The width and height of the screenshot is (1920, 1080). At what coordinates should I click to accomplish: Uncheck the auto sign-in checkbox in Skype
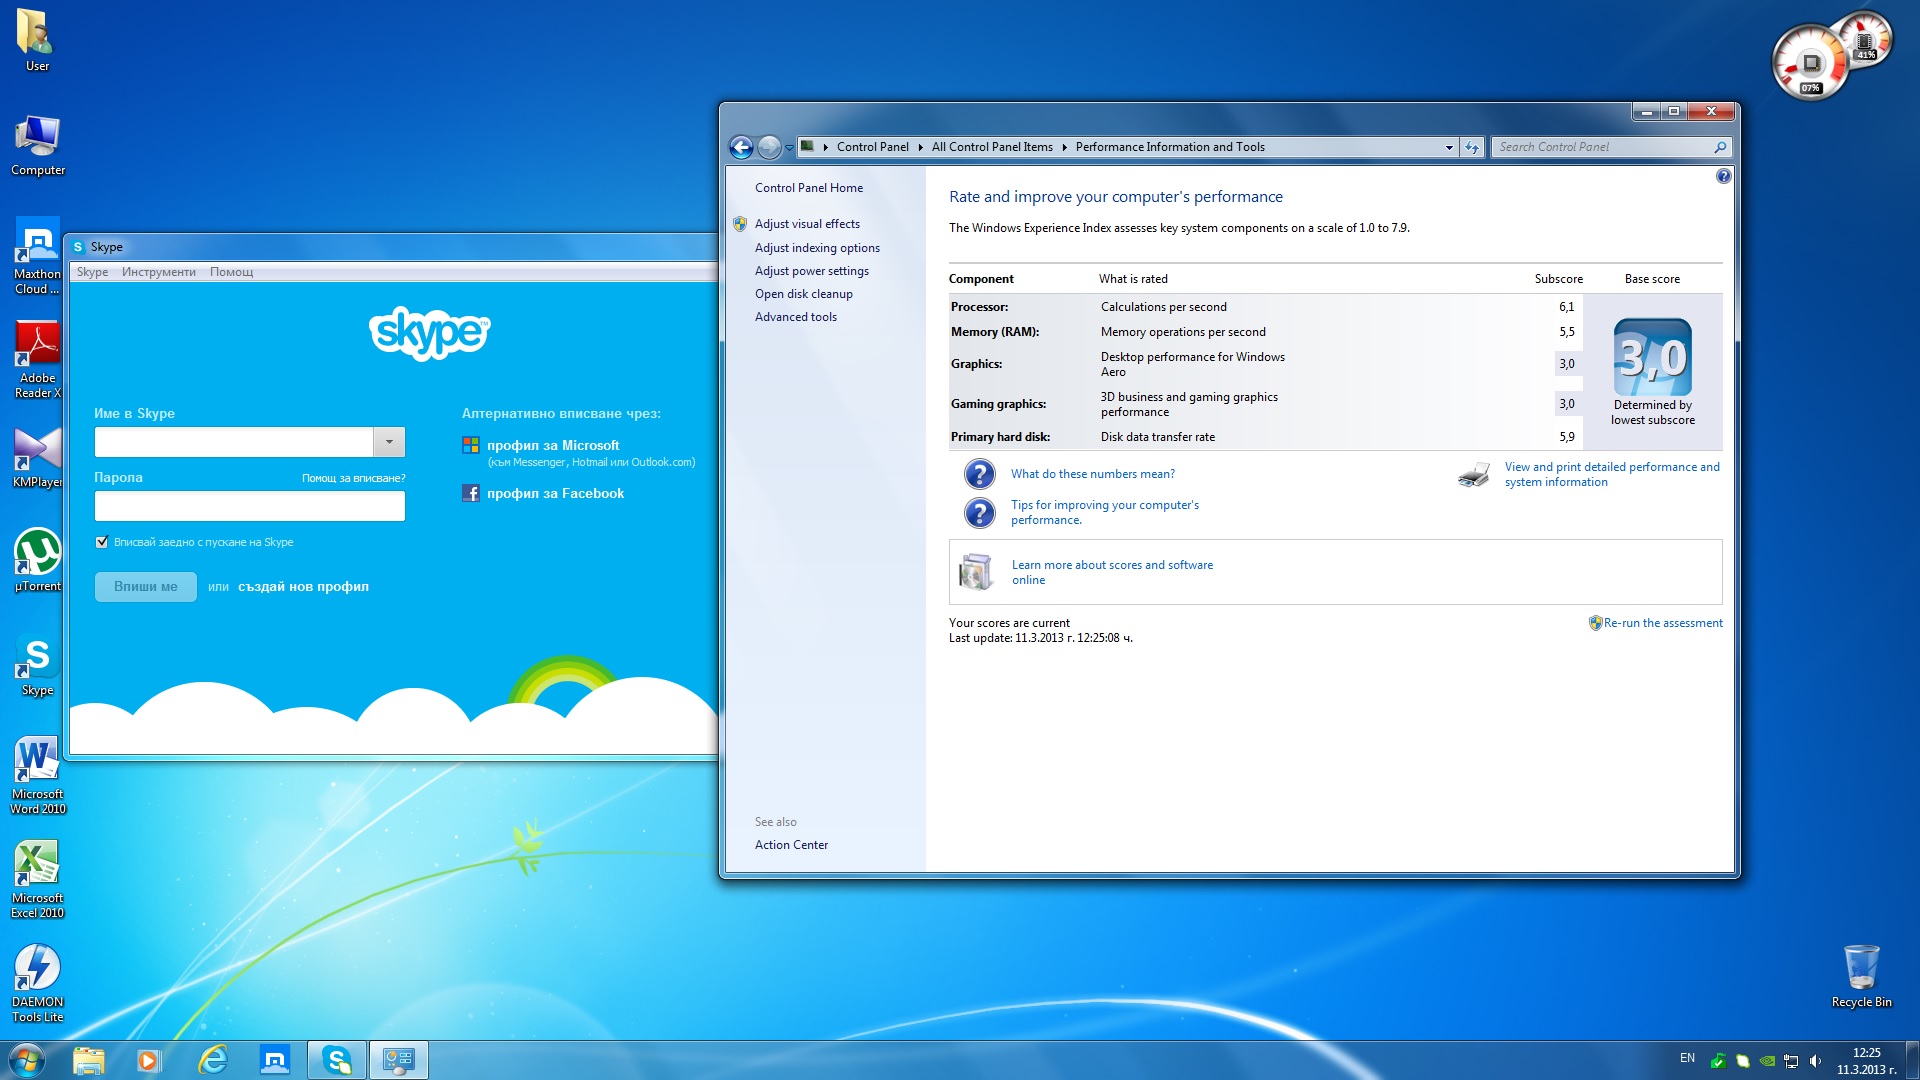pos(101,542)
